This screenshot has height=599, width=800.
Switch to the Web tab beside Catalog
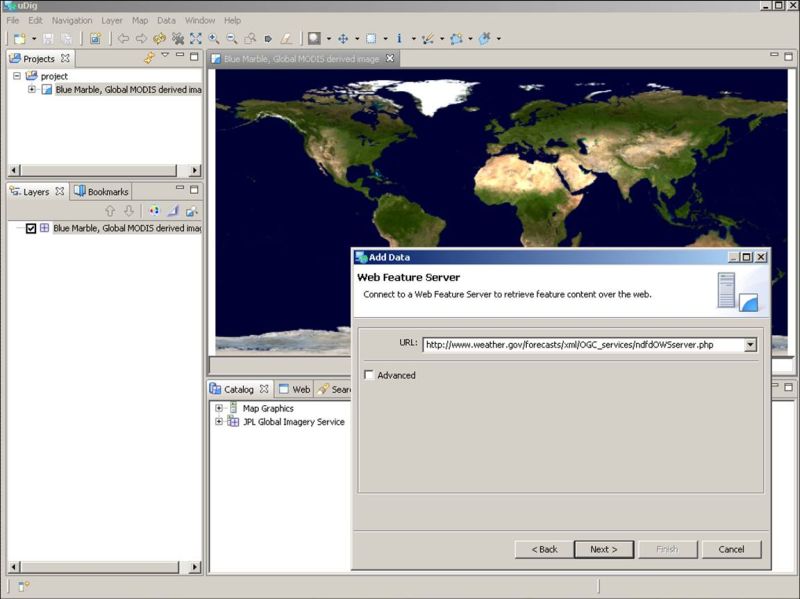[x=294, y=389]
